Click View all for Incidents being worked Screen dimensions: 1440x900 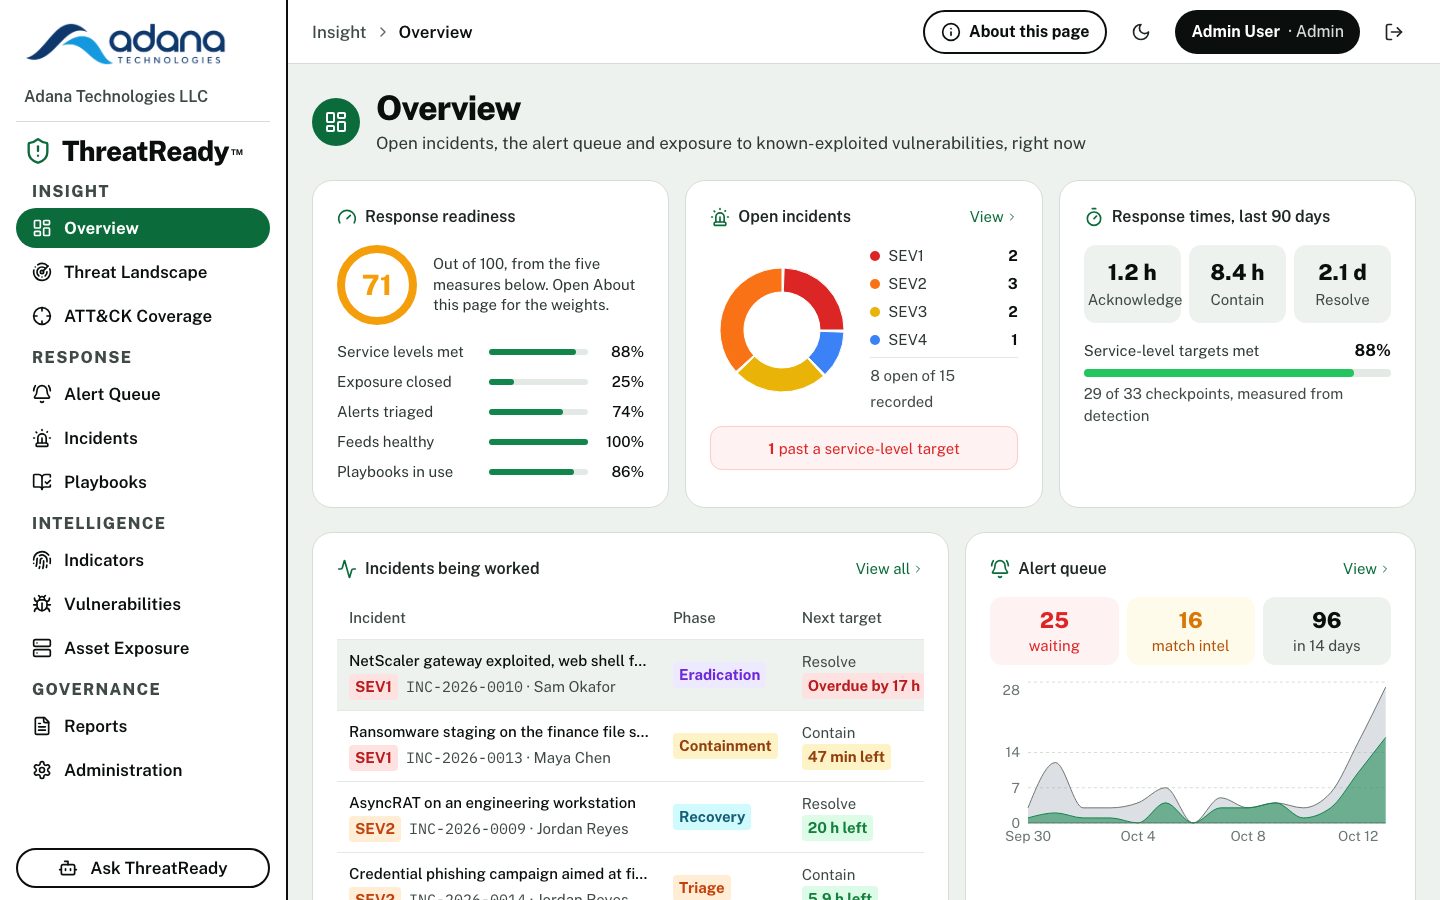(x=888, y=569)
